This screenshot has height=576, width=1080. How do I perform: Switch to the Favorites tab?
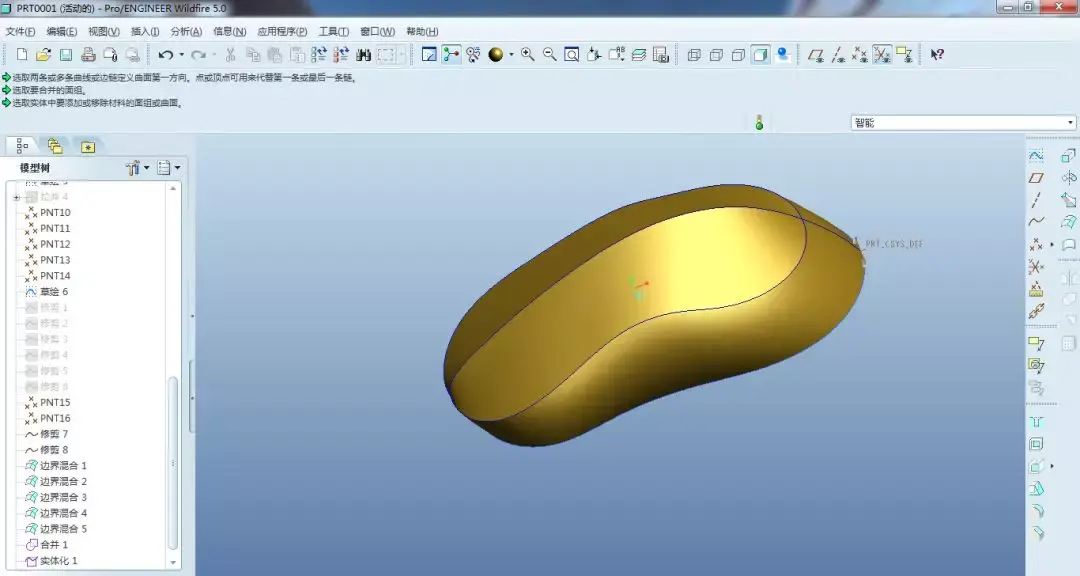[x=87, y=146]
